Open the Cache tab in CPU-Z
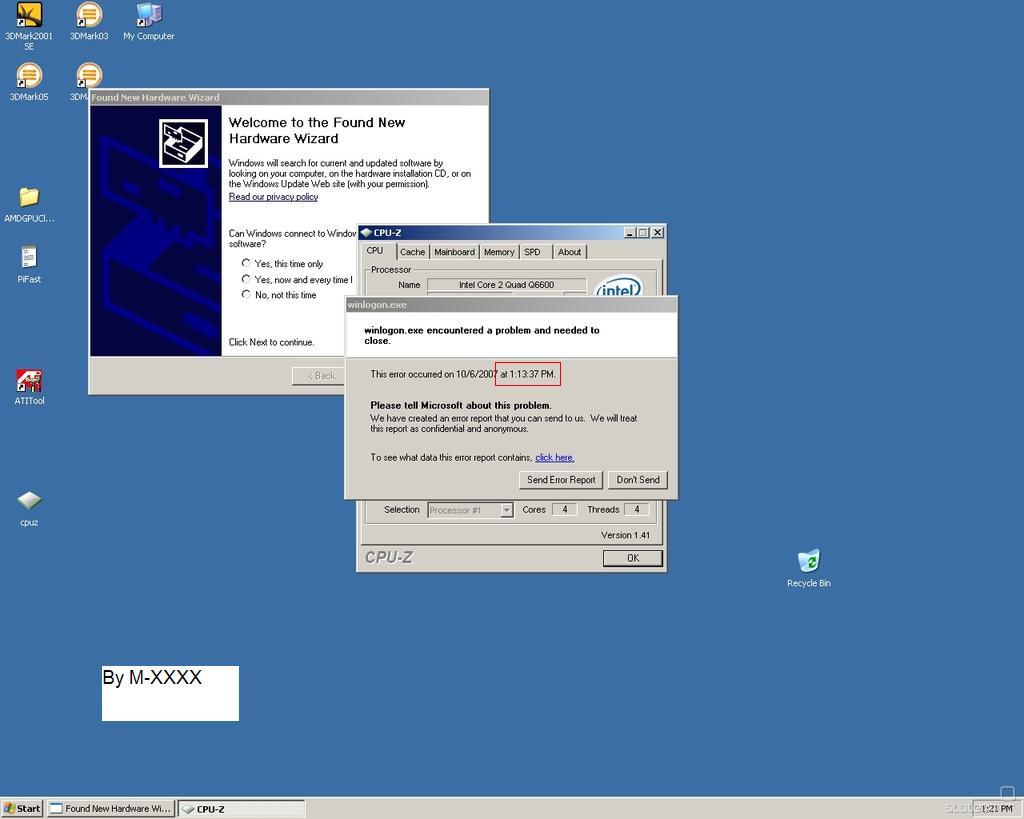The height and width of the screenshot is (819, 1024). point(413,252)
